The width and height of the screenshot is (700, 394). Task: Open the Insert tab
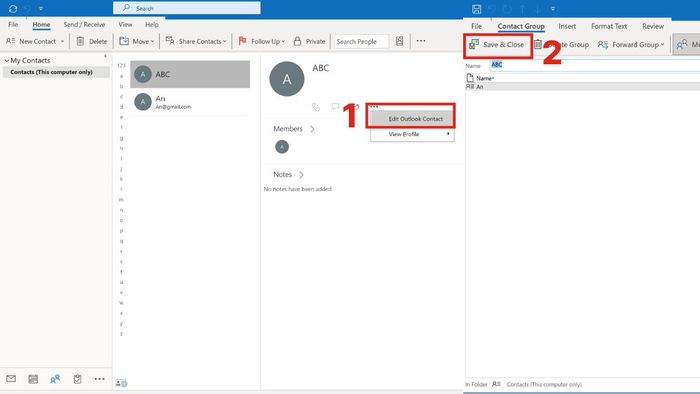[x=567, y=26]
